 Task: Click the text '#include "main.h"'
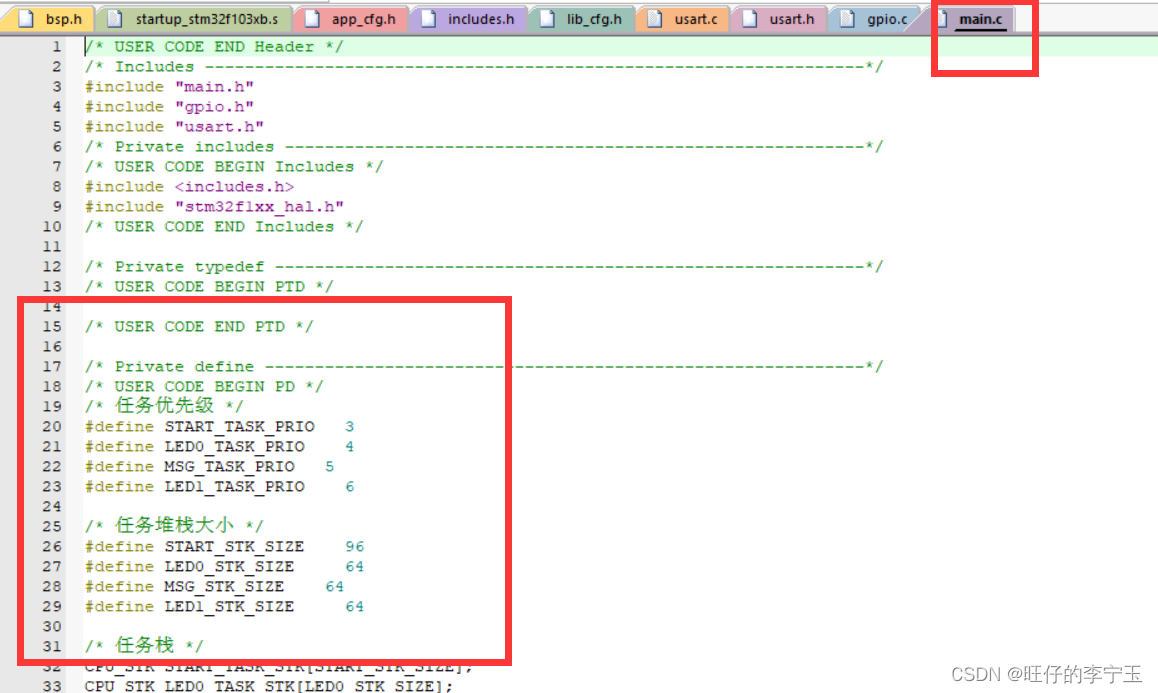[x=169, y=86]
